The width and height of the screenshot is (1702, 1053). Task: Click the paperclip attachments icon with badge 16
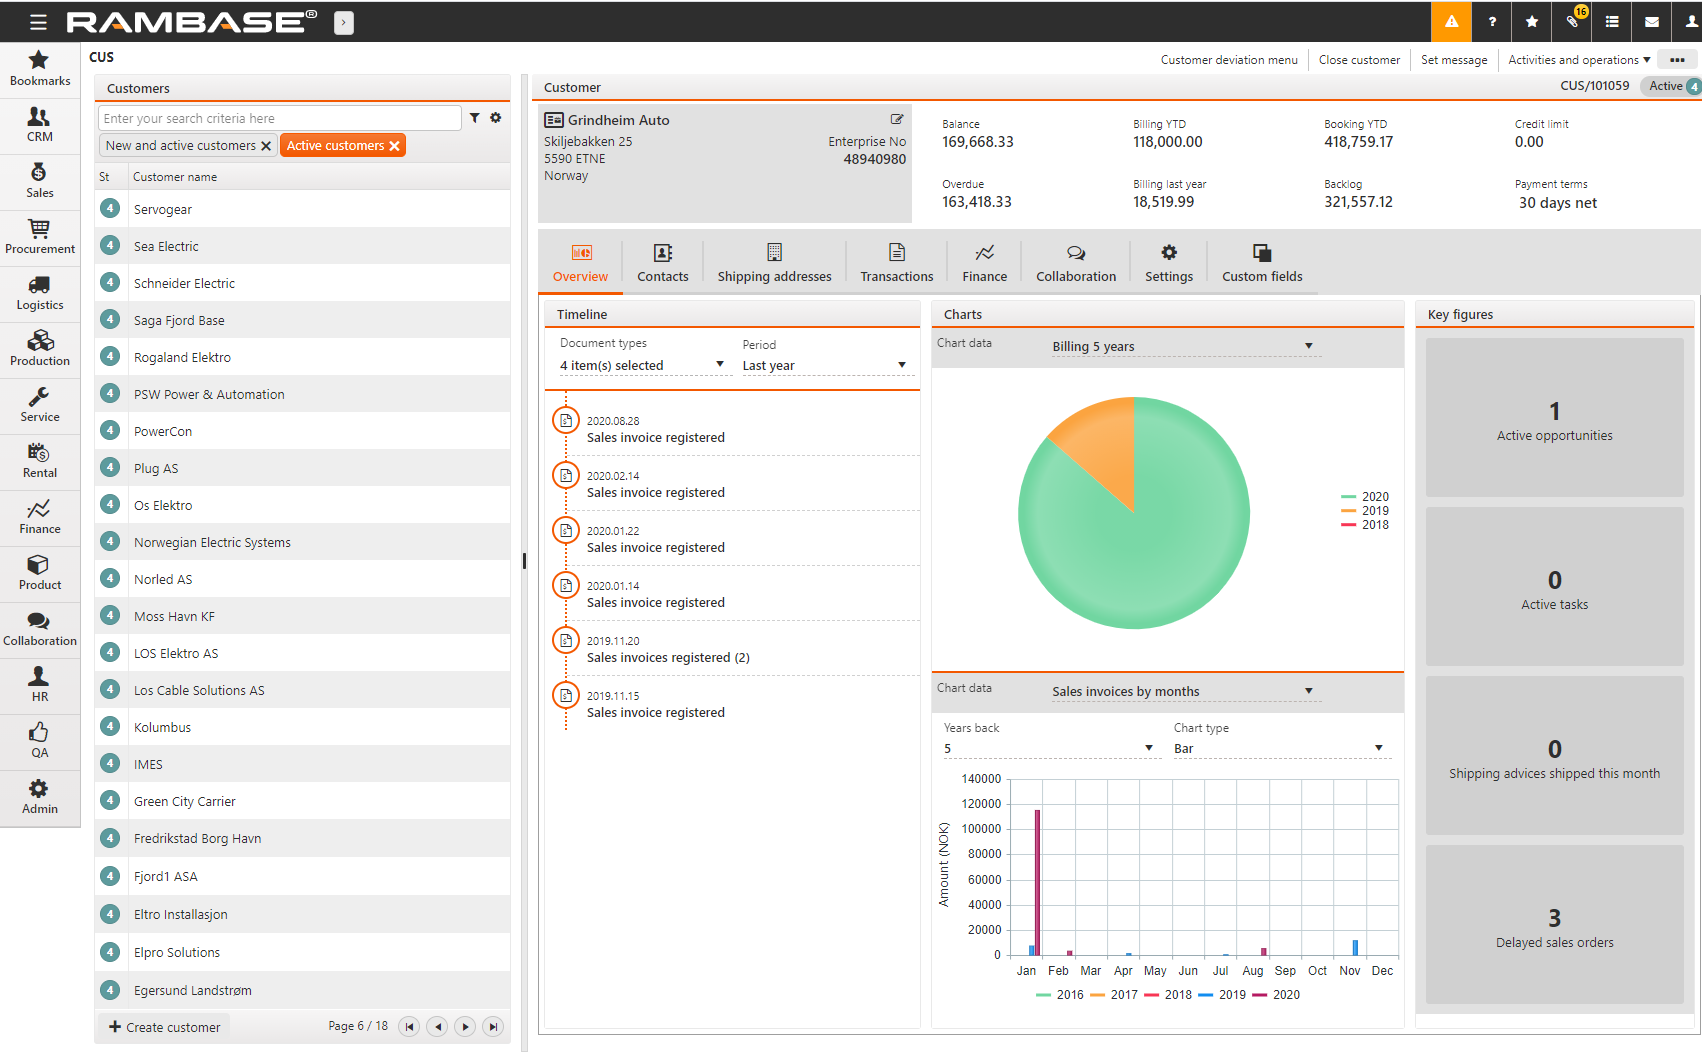(x=1572, y=21)
